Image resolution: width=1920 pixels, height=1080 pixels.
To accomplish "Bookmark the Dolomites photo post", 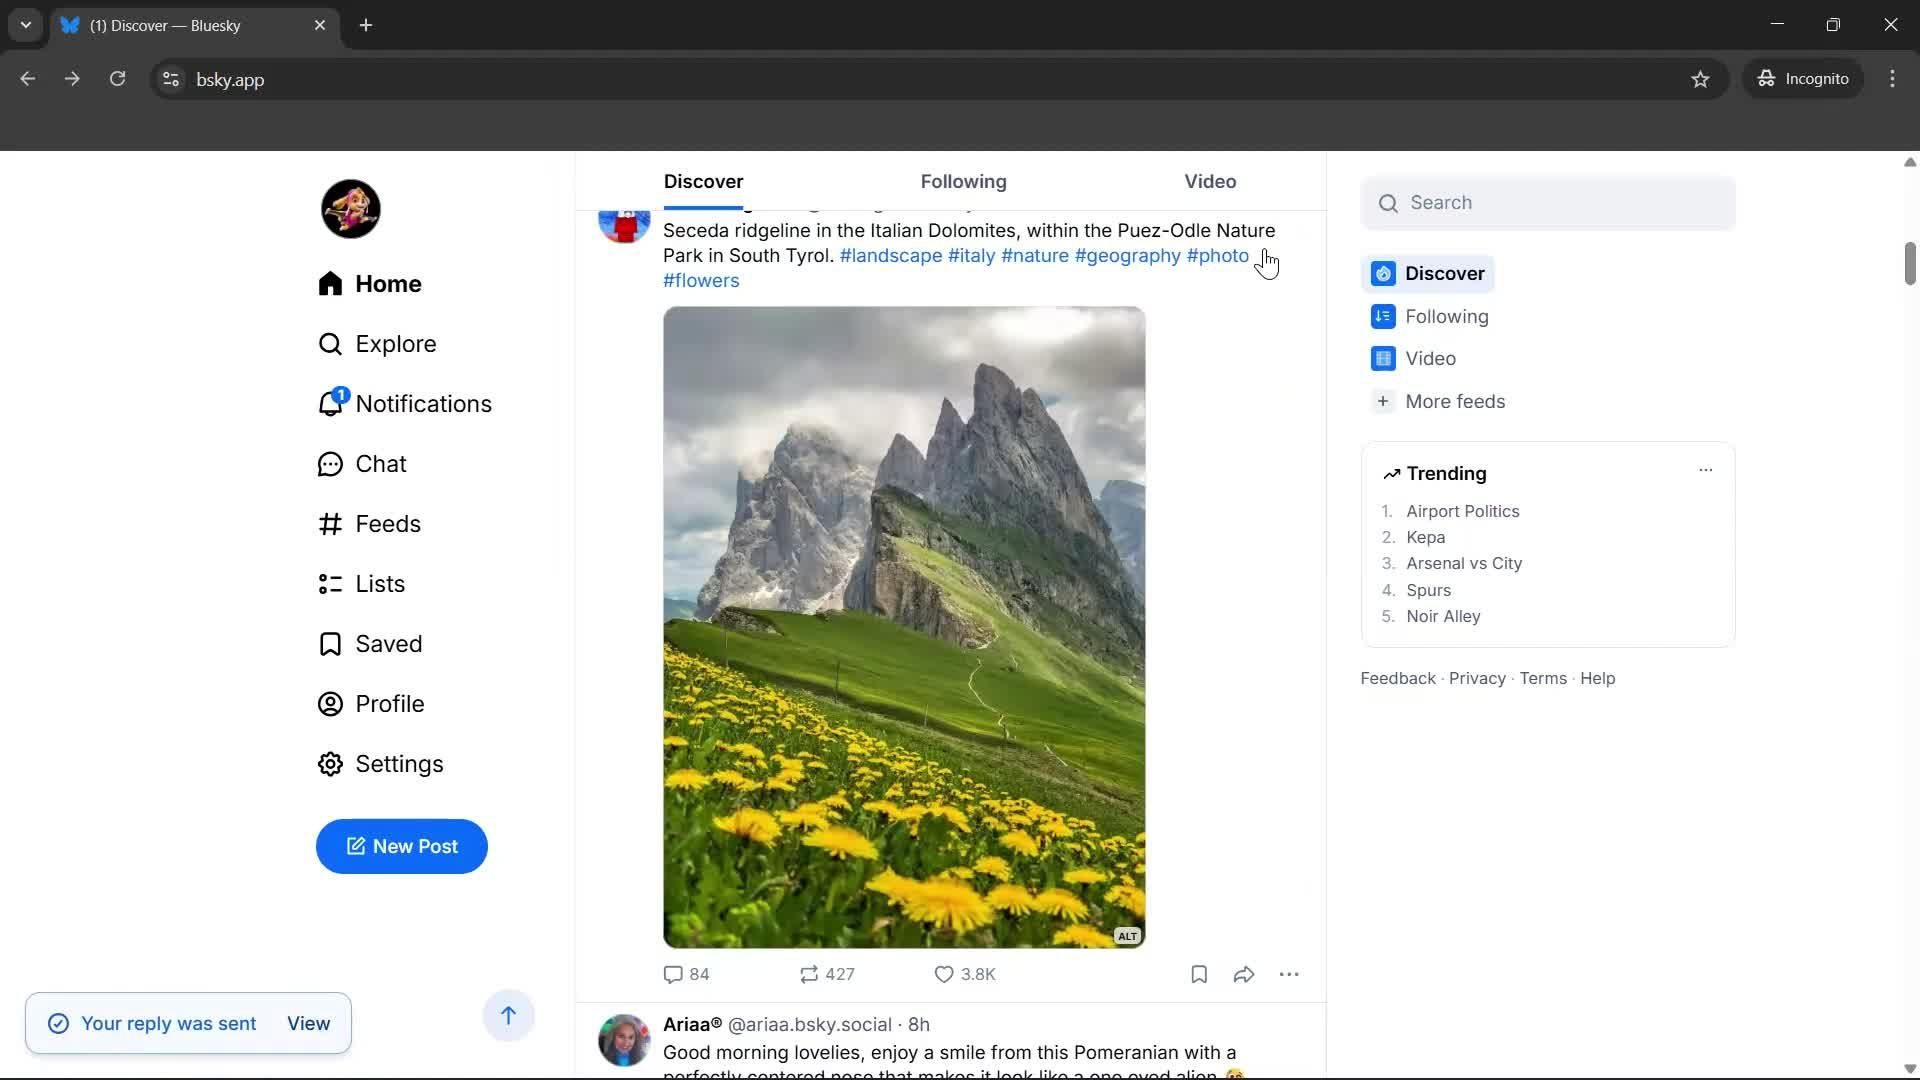I will coord(1198,973).
